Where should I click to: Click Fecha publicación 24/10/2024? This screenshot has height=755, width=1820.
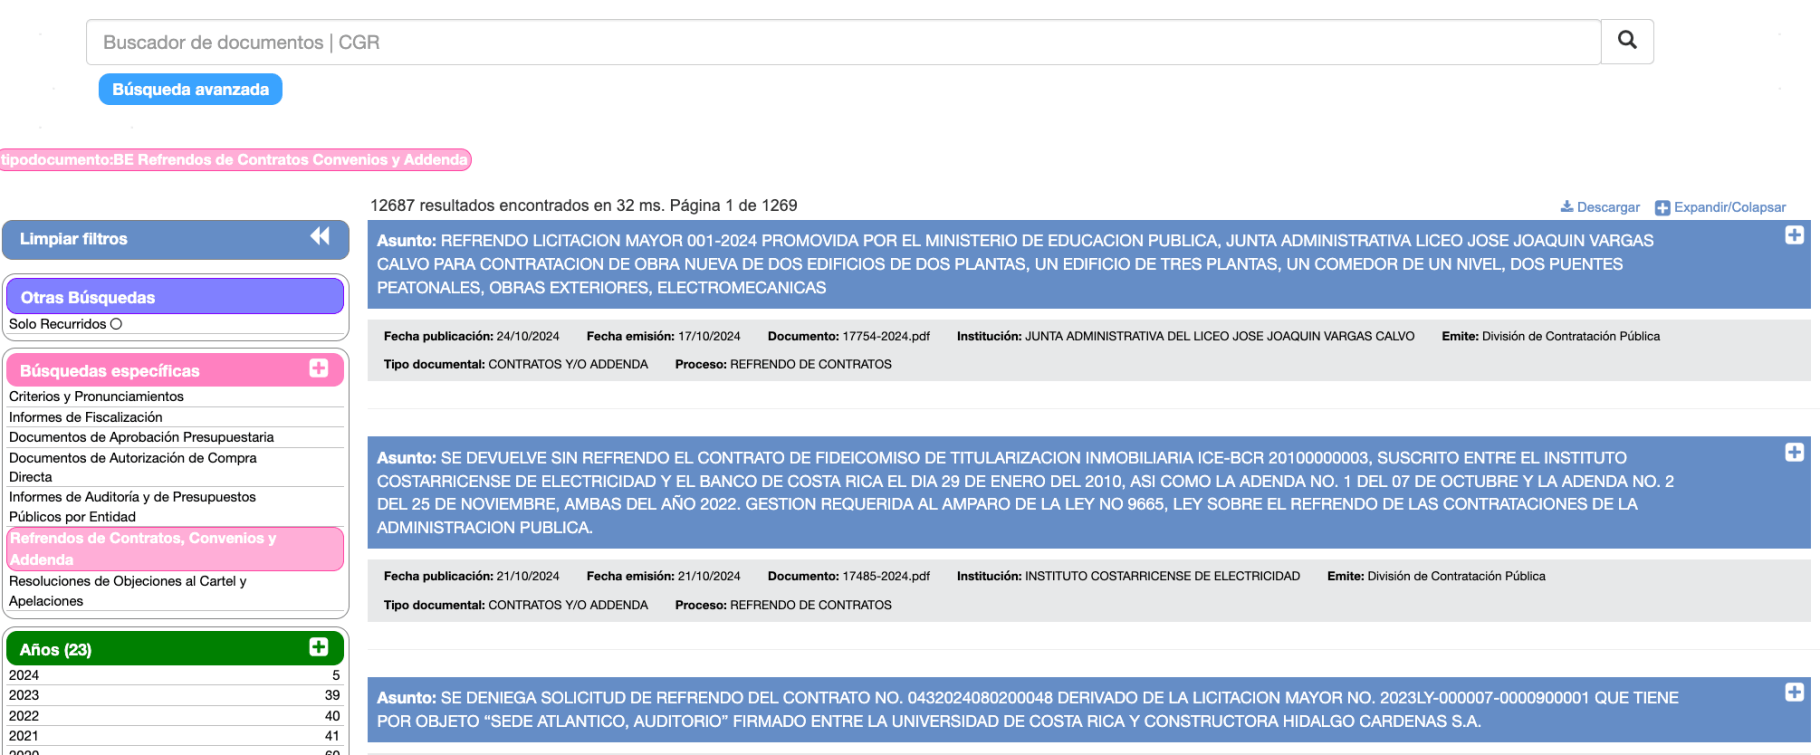click(x=471, y=336)
